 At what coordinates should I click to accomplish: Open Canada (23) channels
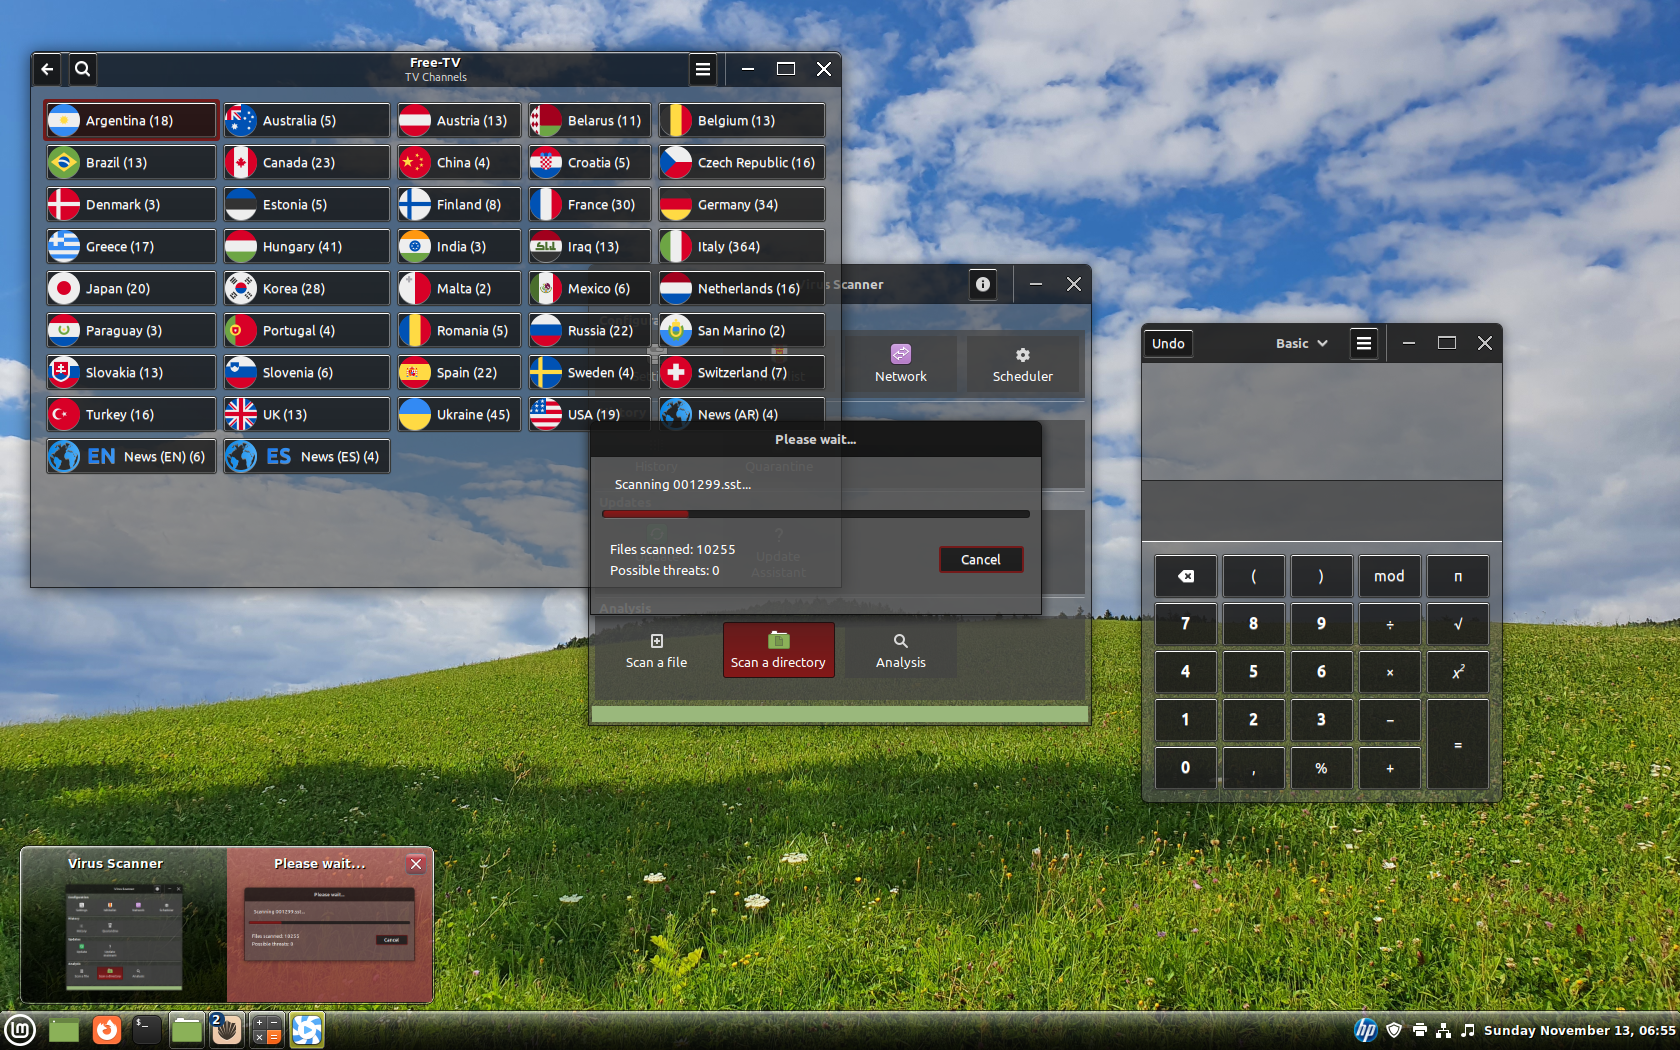306,162
